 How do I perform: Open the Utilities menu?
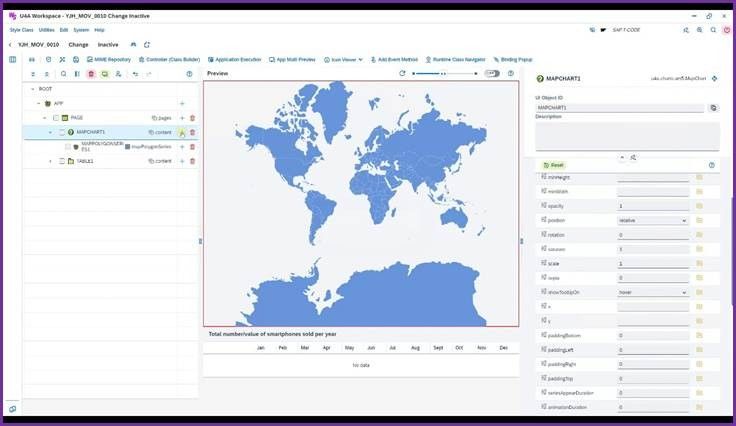coord(46,30)
